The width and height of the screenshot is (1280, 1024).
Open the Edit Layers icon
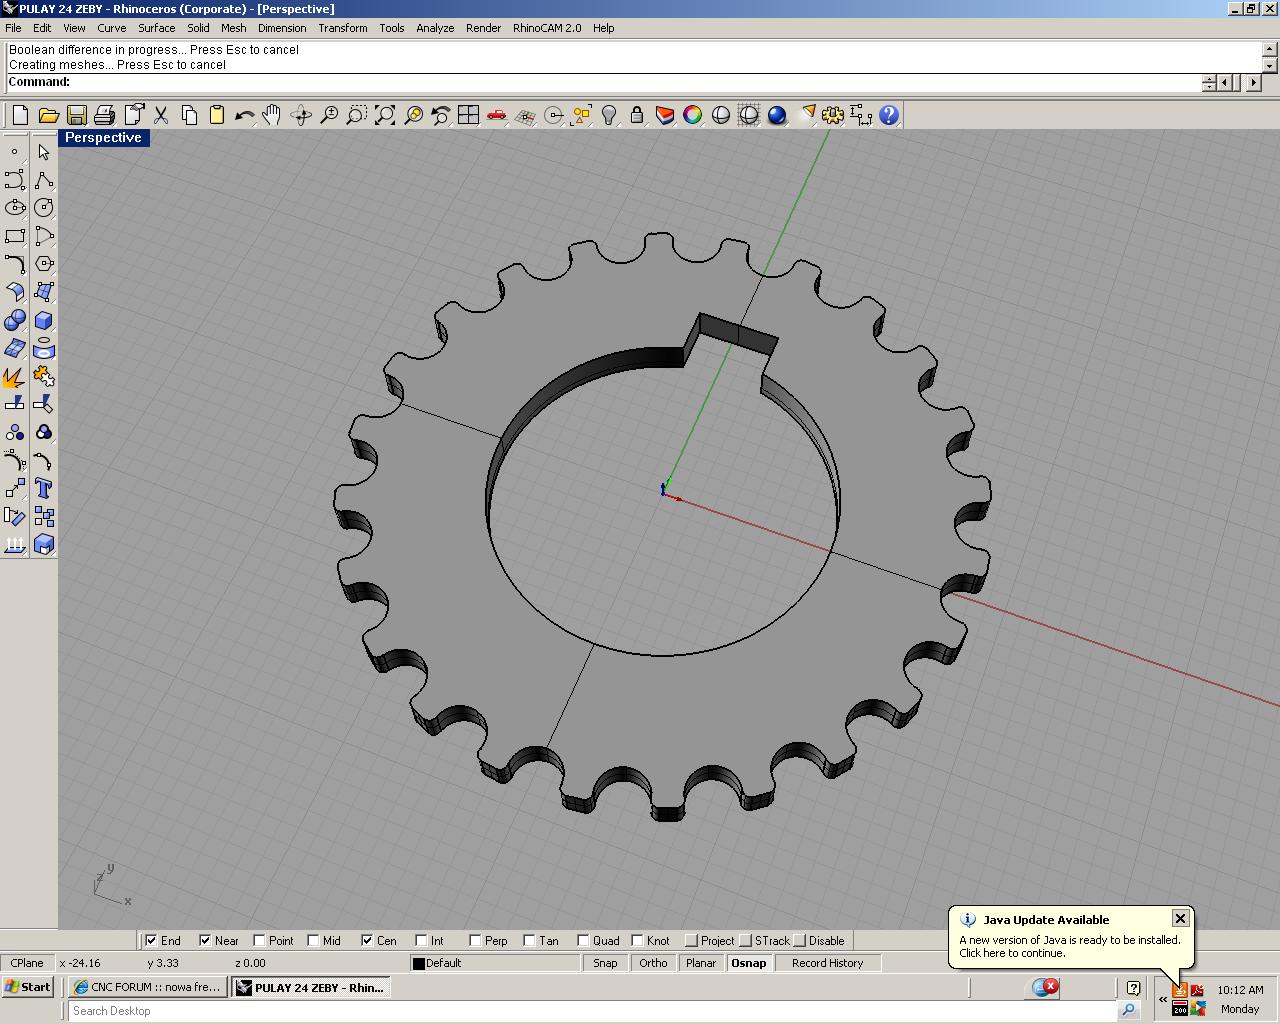(x=665, y=115)
